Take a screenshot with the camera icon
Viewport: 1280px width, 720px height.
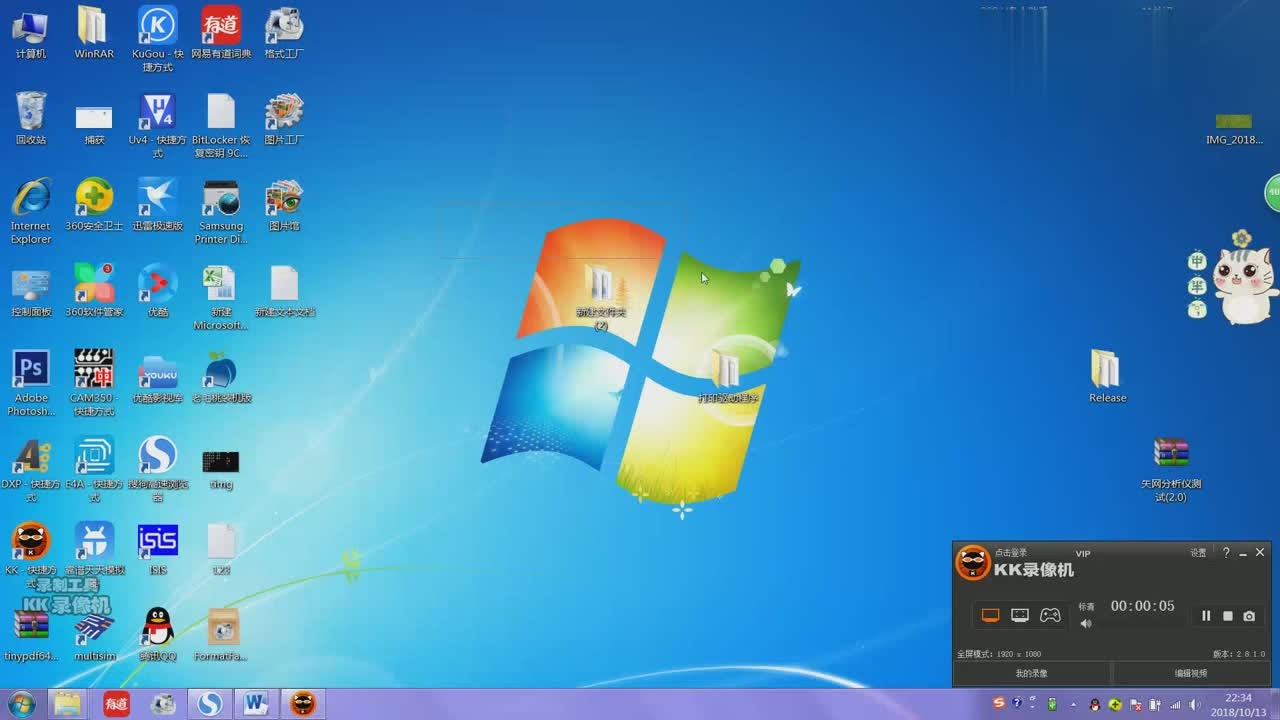tap(1249, 616)
